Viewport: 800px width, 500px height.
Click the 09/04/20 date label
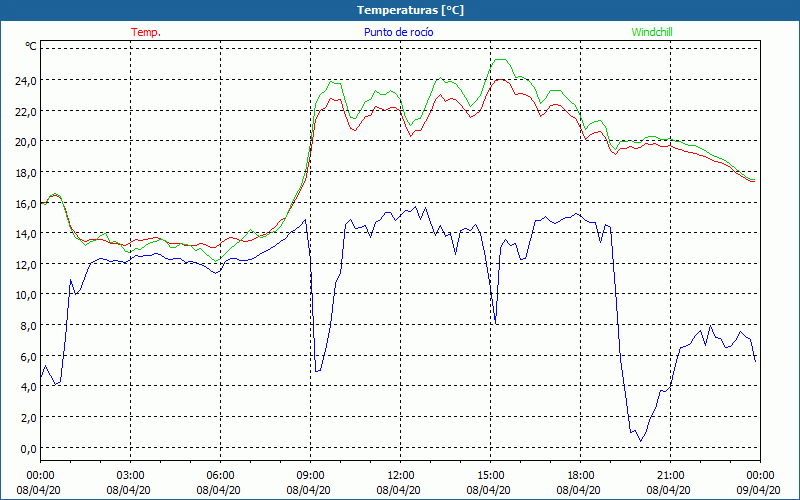point(760,490)
